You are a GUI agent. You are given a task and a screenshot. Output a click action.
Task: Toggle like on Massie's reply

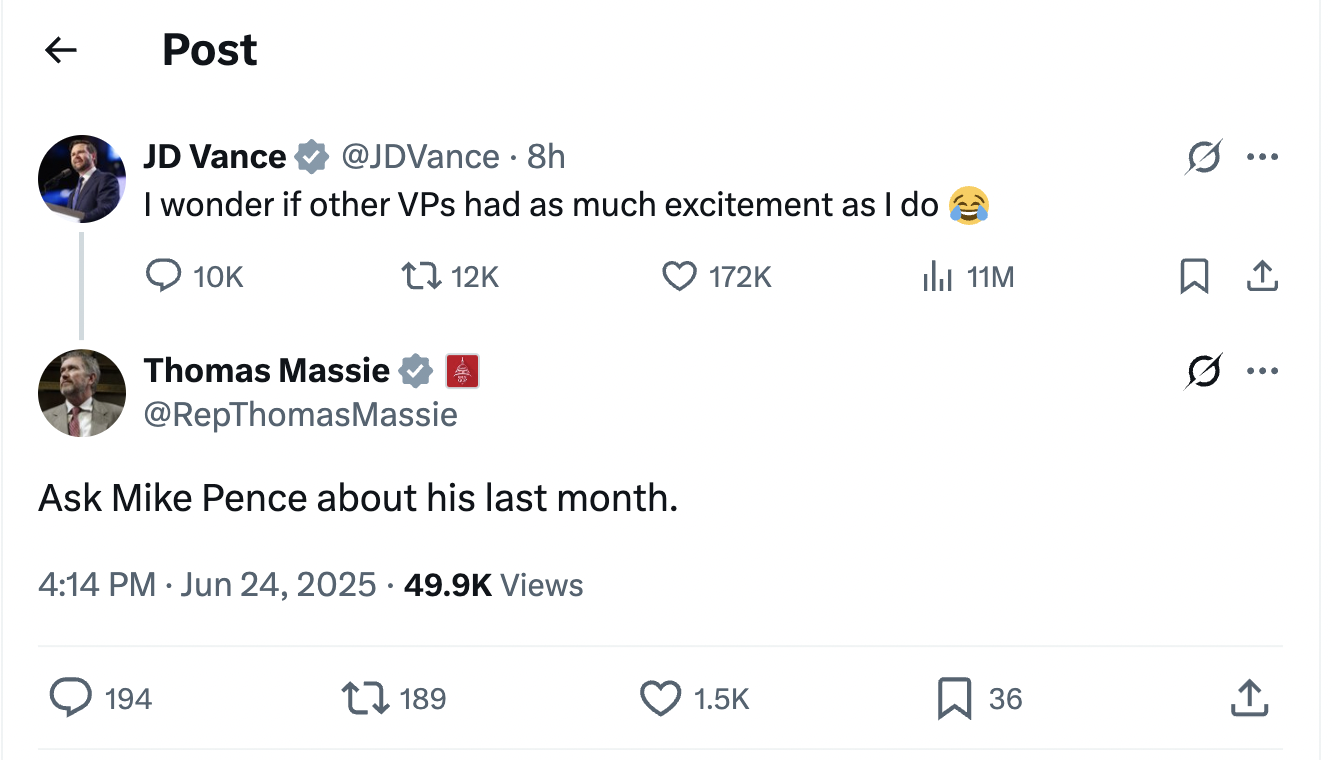[660, 699]
